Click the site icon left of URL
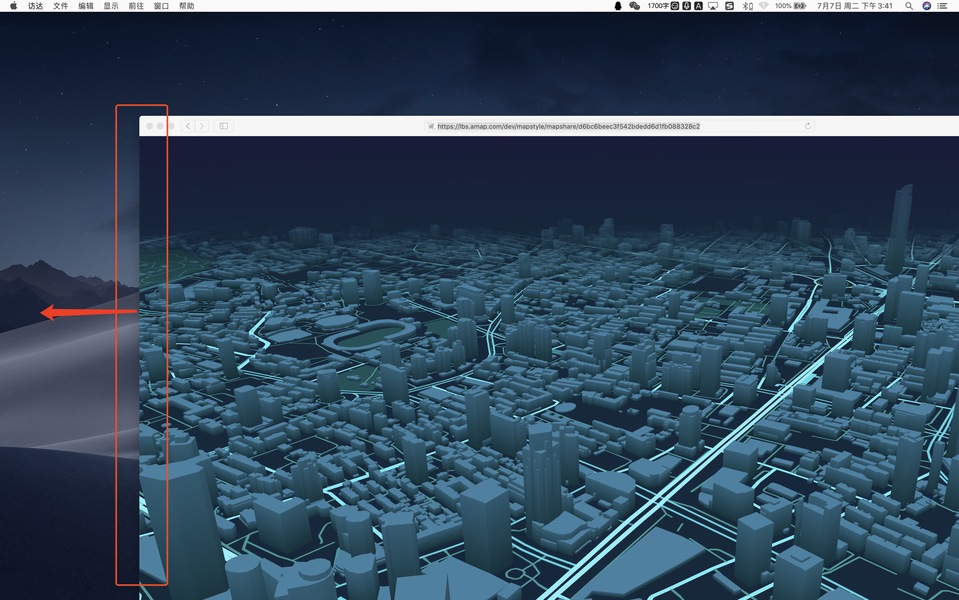The image size is (959, 600). [431, 126]
